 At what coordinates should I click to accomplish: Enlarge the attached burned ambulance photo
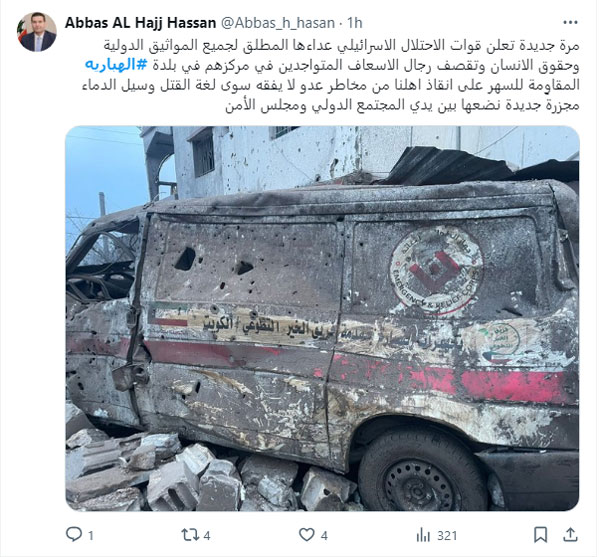[x=322, y=318]
